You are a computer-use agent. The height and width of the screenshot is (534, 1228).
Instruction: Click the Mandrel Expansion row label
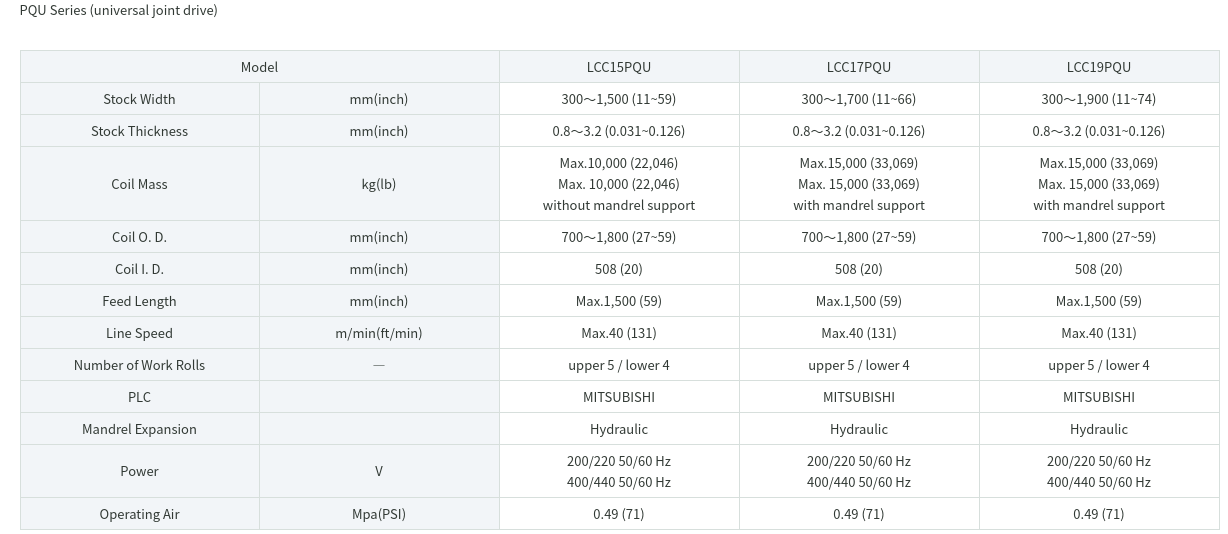click(x=140, y=429)
